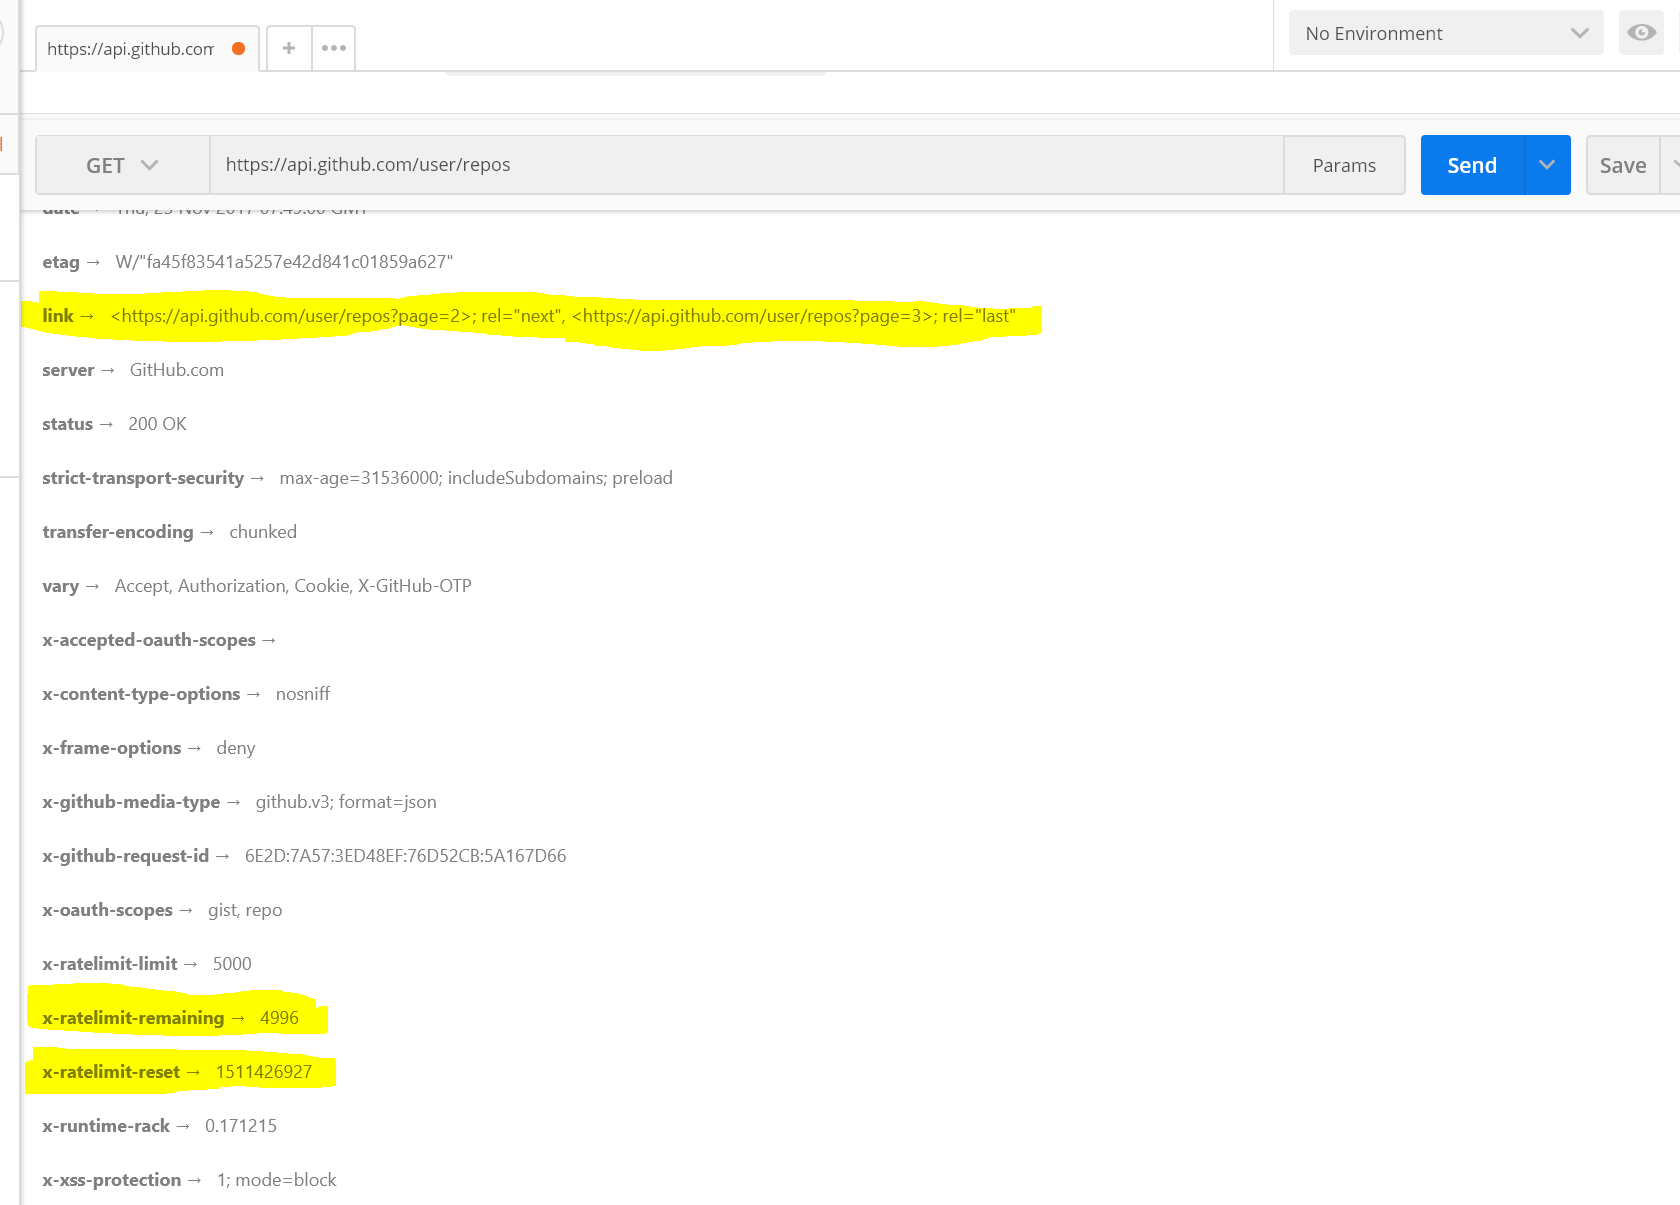1680x1205 pixels.
Task: Click the highlighted x-ratelimit-reset value
Action: pos(265,1071)
